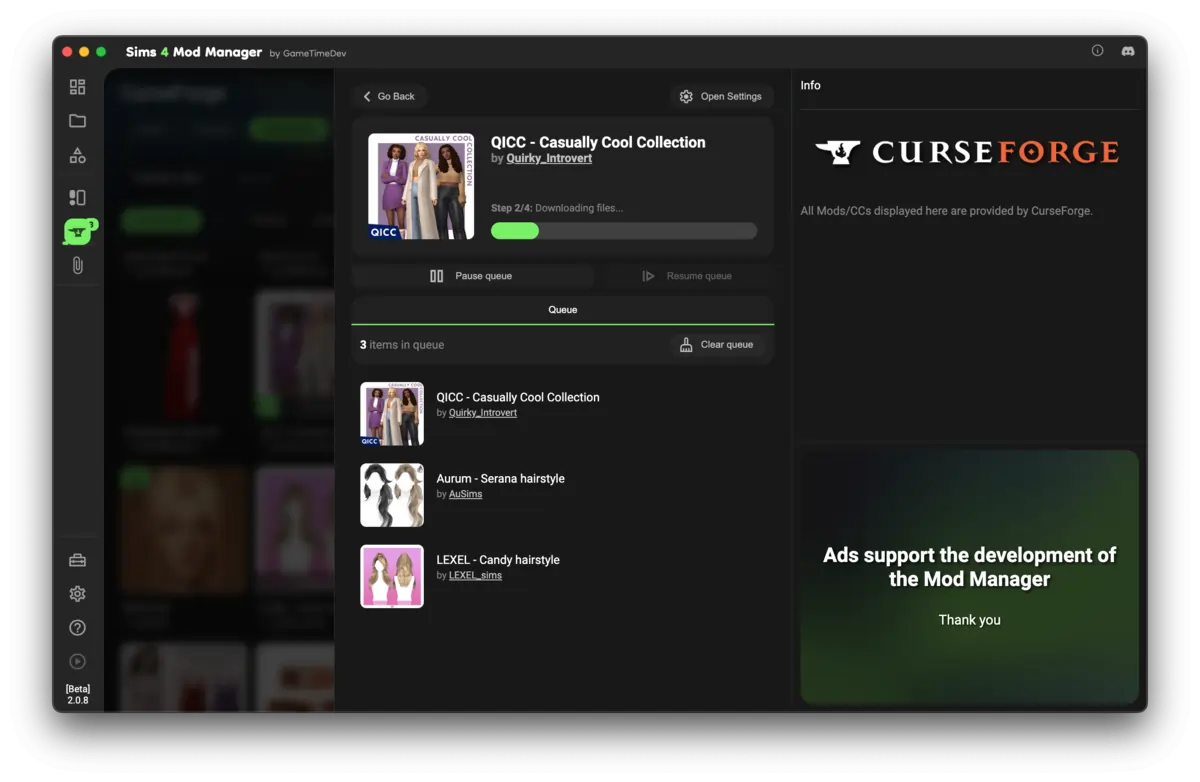Open the help question mark icon

pyautogui.click(x=77, y=628)
